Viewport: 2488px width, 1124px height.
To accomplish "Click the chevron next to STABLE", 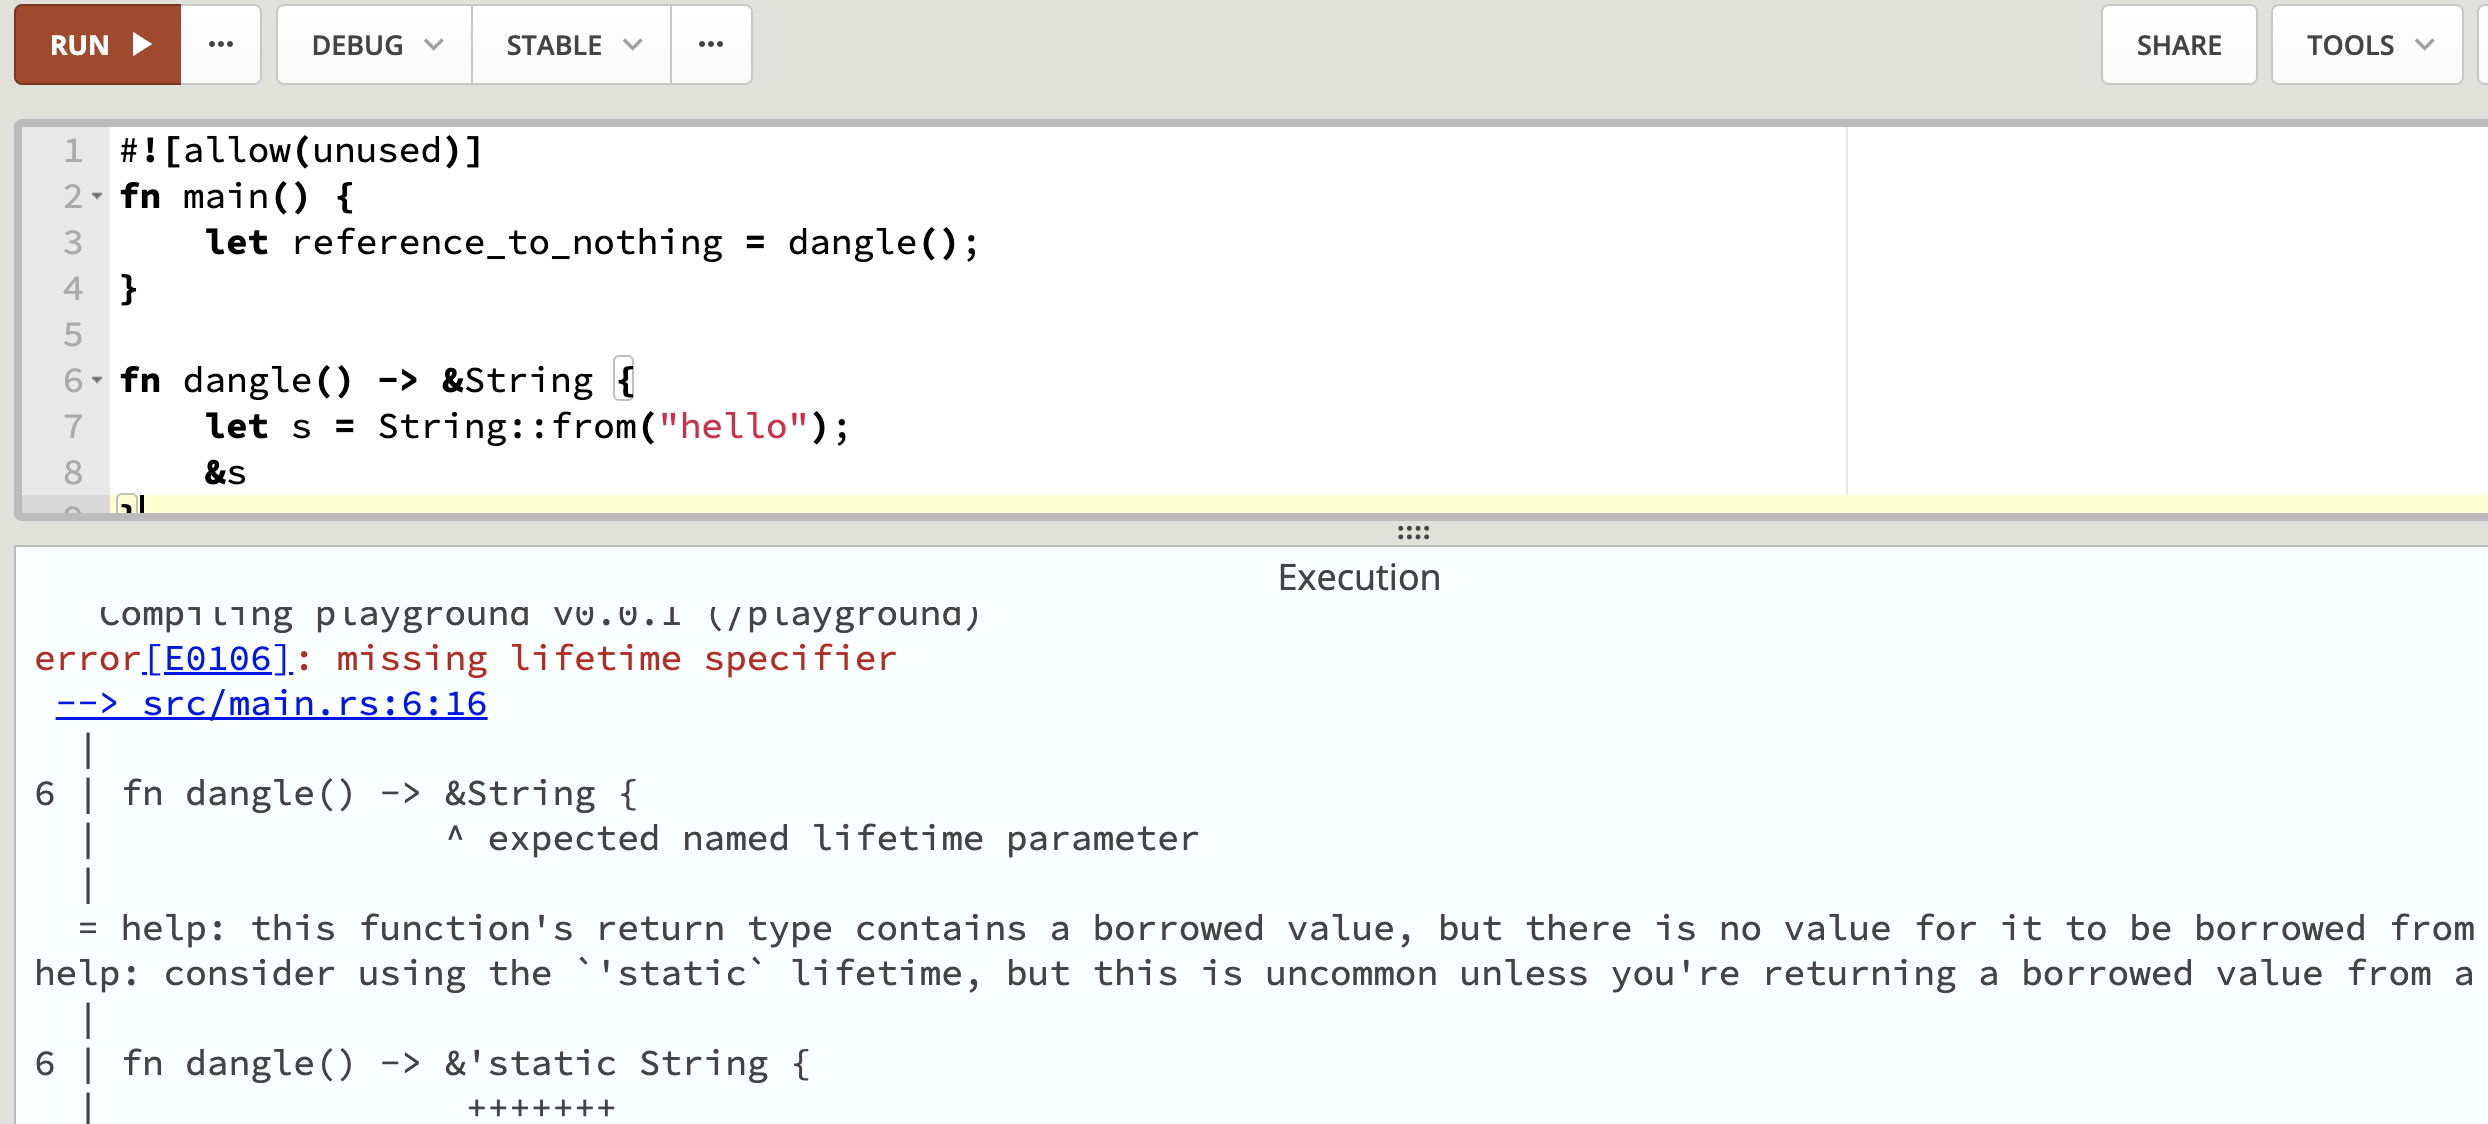I will pos(632,45).
